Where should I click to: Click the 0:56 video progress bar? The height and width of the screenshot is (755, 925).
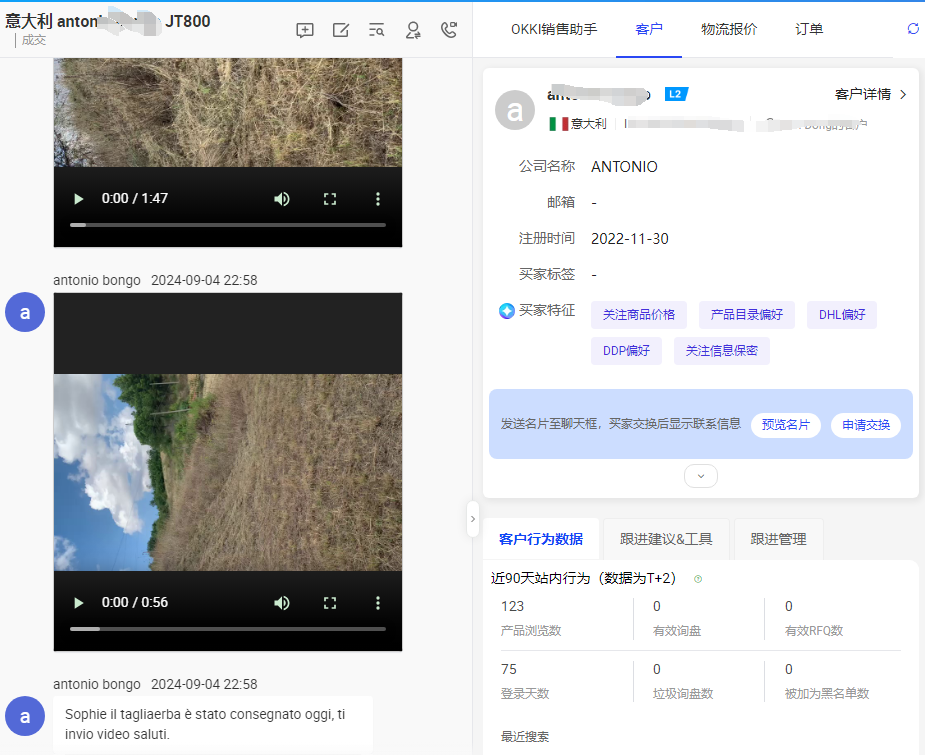click(227, 629)
